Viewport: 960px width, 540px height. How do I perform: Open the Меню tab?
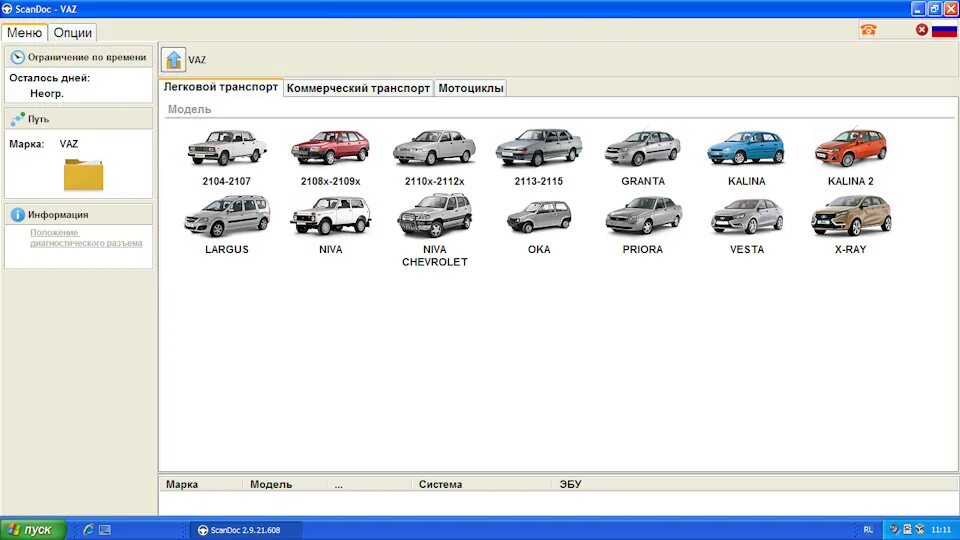(24, 32)
